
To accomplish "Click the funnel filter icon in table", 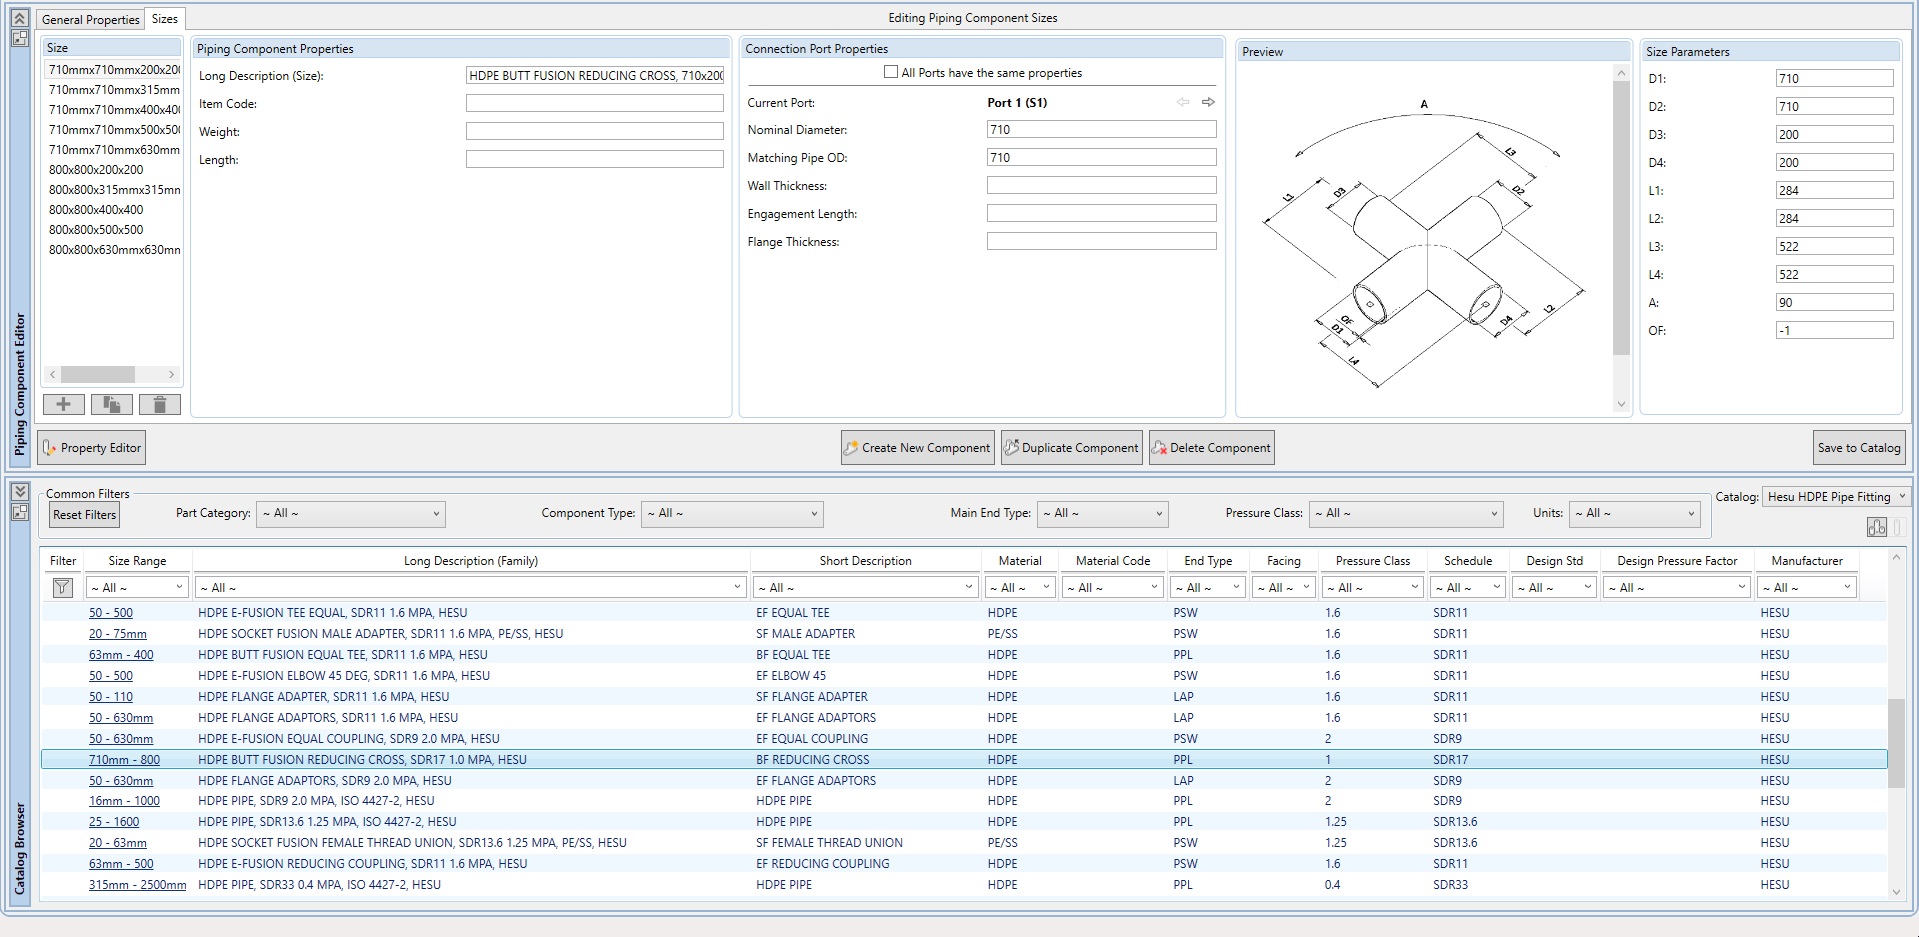I will (x=62, y=588).
